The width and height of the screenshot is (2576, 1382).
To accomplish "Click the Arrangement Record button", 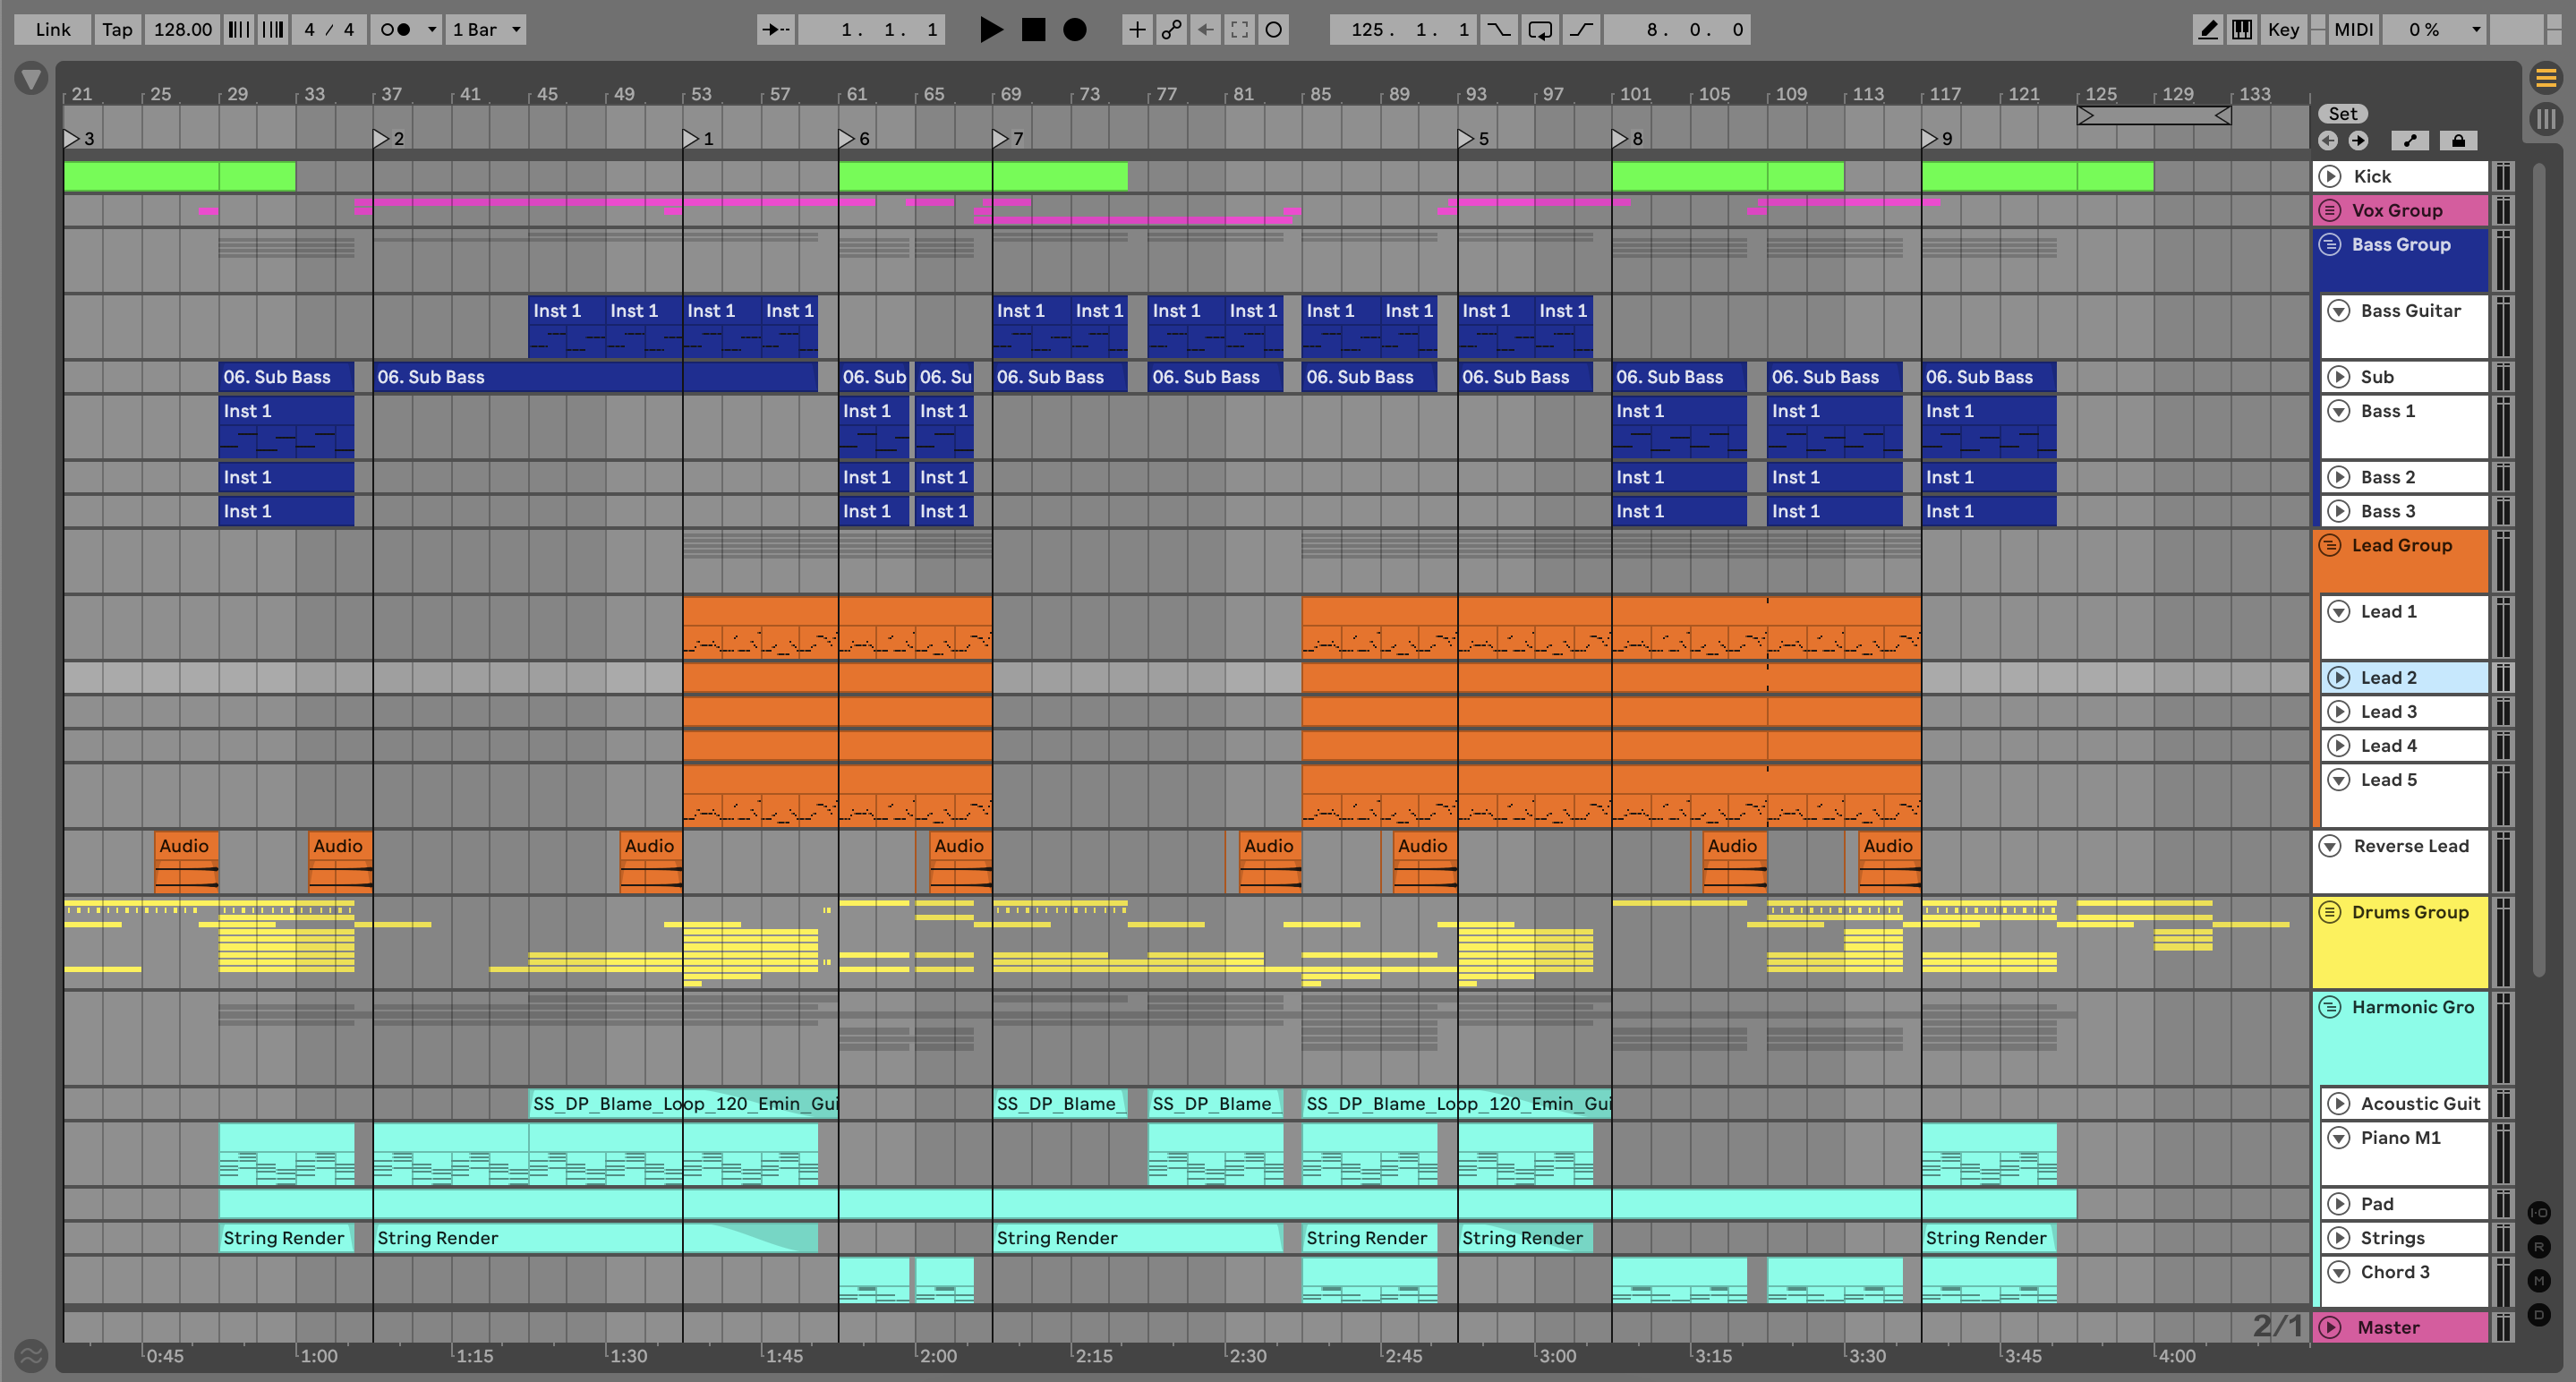I will coord(1075,29).
